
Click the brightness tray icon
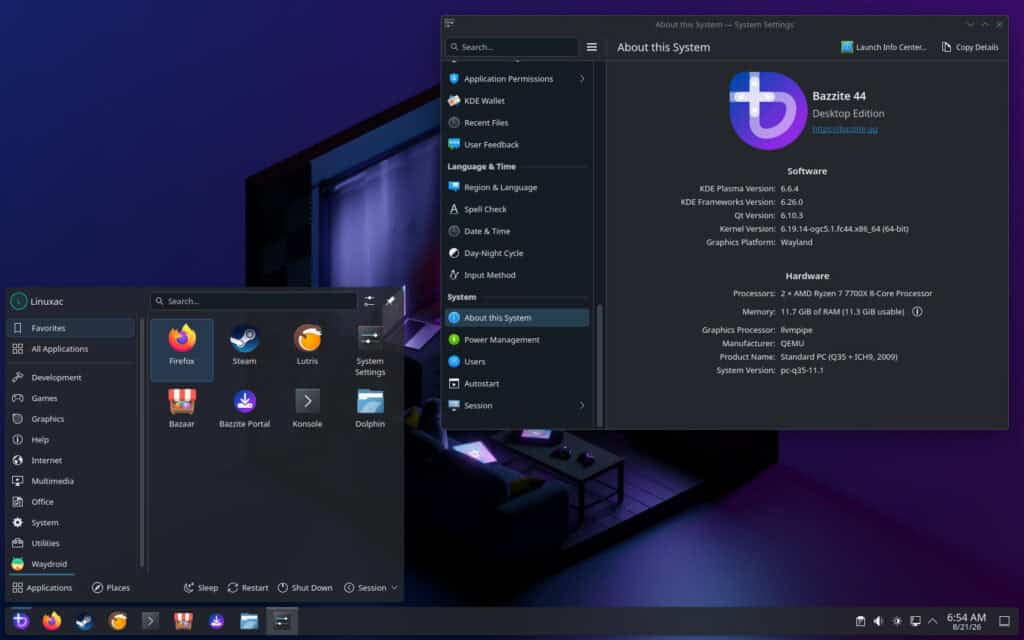897,621
